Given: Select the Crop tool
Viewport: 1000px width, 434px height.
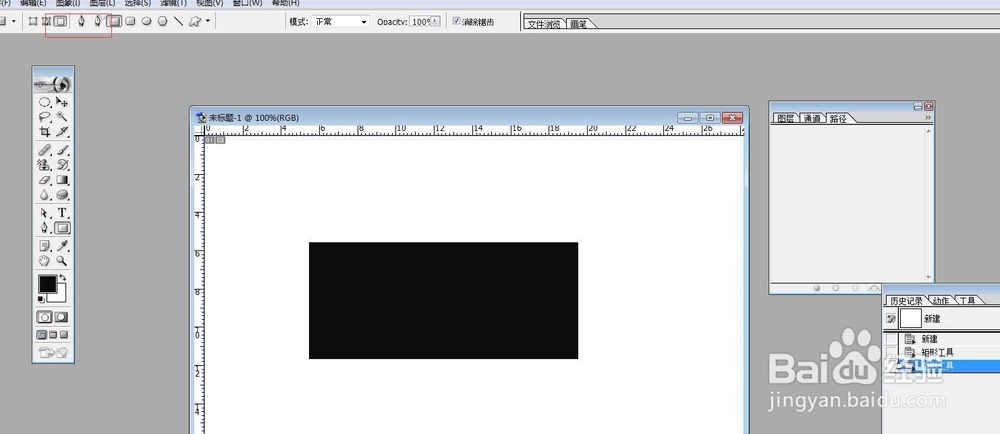Looking at the screenshot, I should pyautogui.click(x=45, y=132).
